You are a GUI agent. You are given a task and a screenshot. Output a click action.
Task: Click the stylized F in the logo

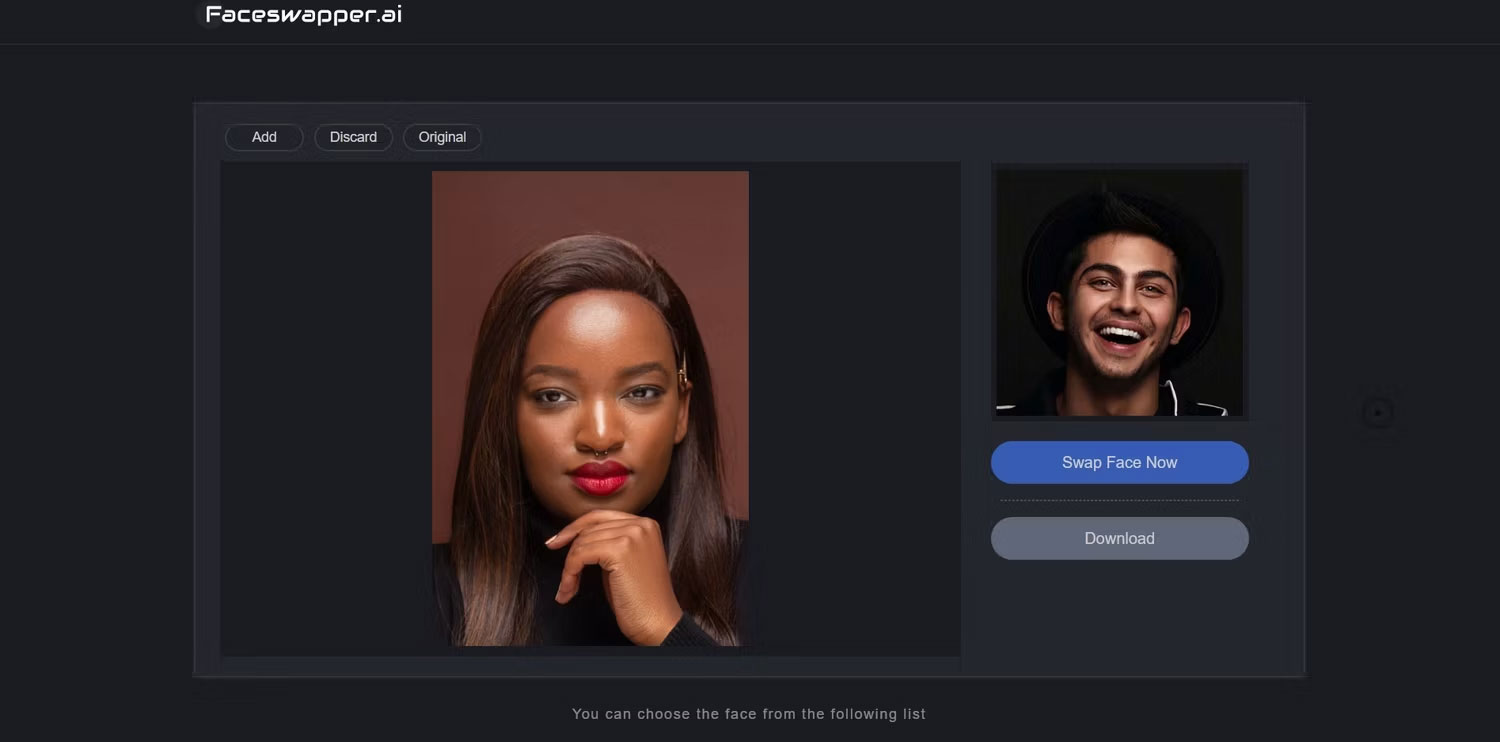[214, 15]
